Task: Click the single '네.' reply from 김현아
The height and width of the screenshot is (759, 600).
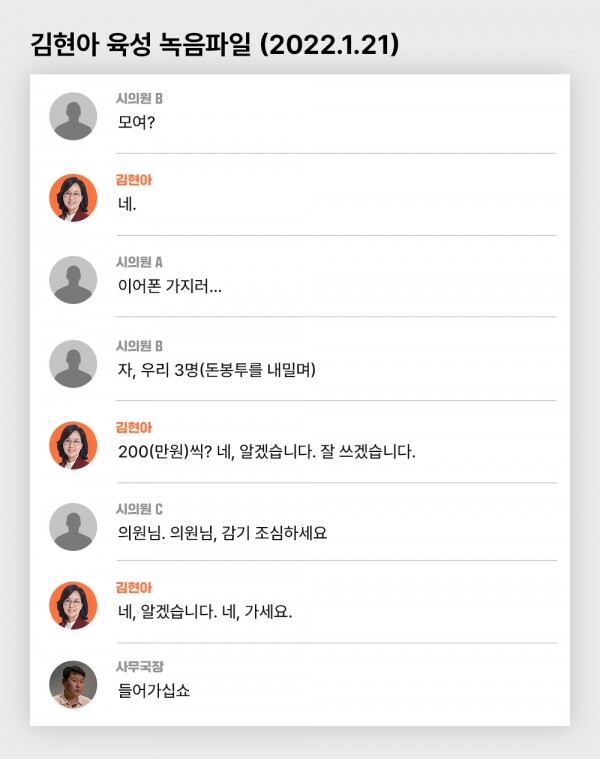Action: click(x=126, y=205)
